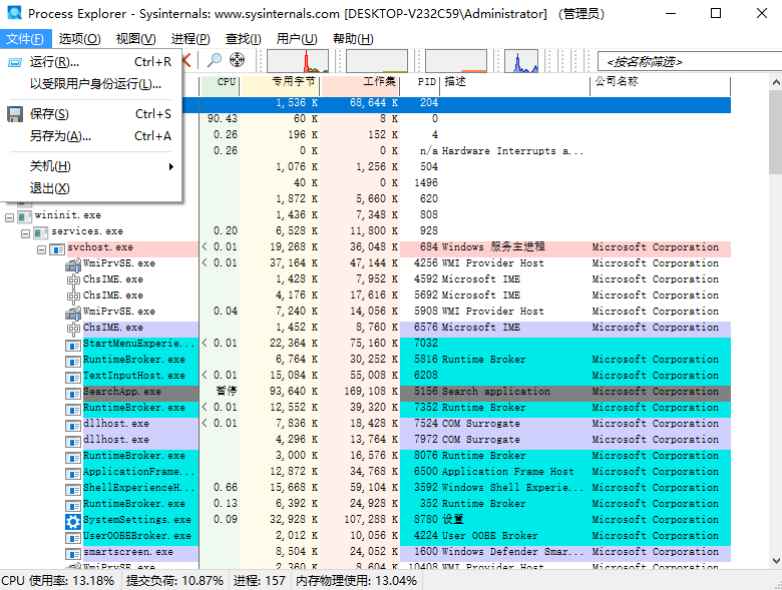Sort by the CPU column header
This screenshot has height=590, width=782.
[x=219, y=82]
